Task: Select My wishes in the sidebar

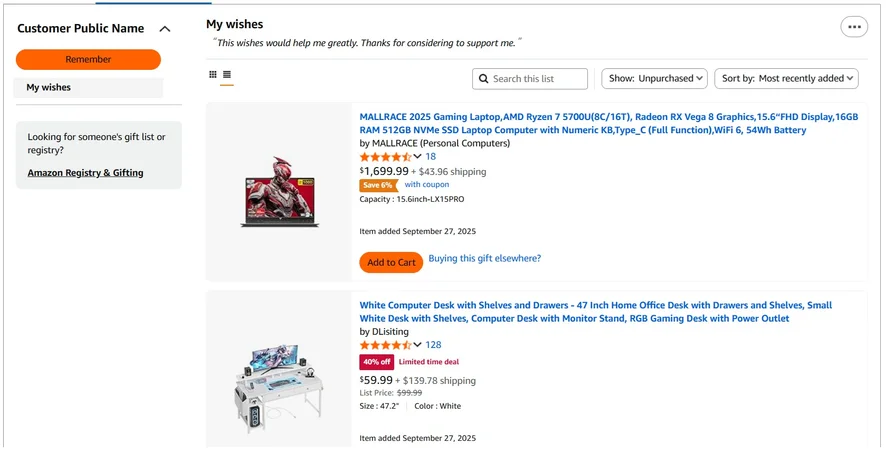Action: click(x=88, y=88)
